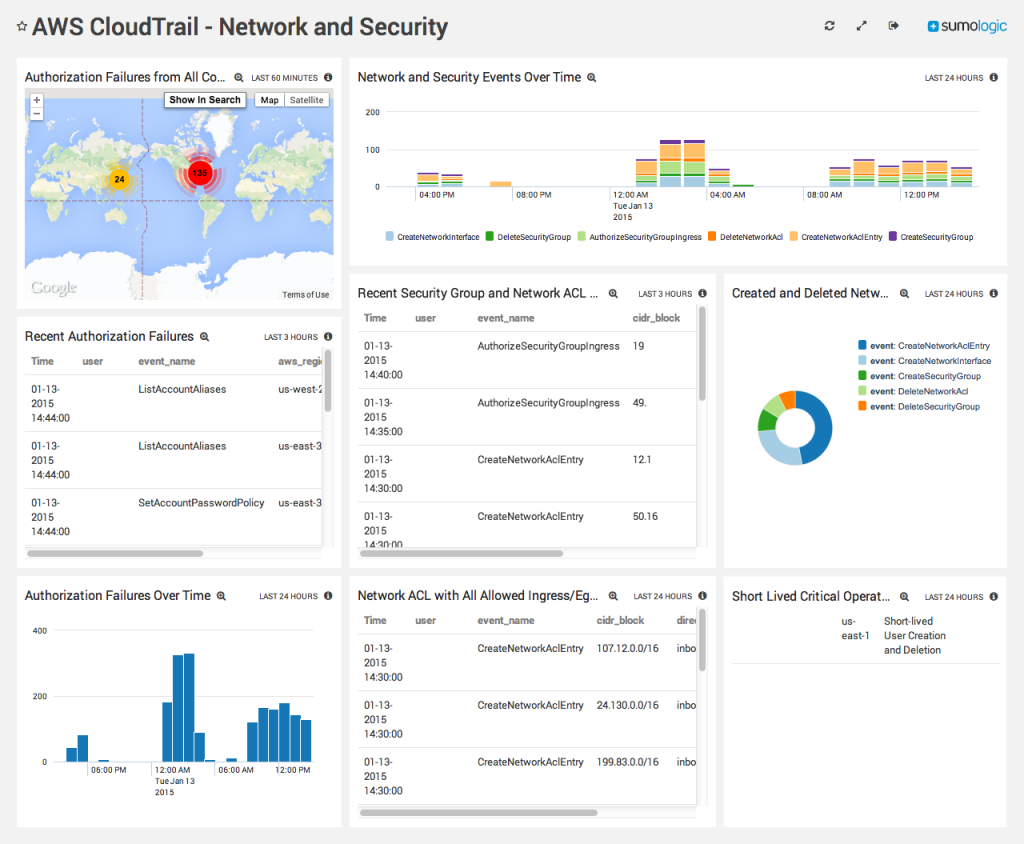1024x844 pixels.
Task: Toggle DeleteSecurityGroup legend swatch in events chart
Action: 490,236
